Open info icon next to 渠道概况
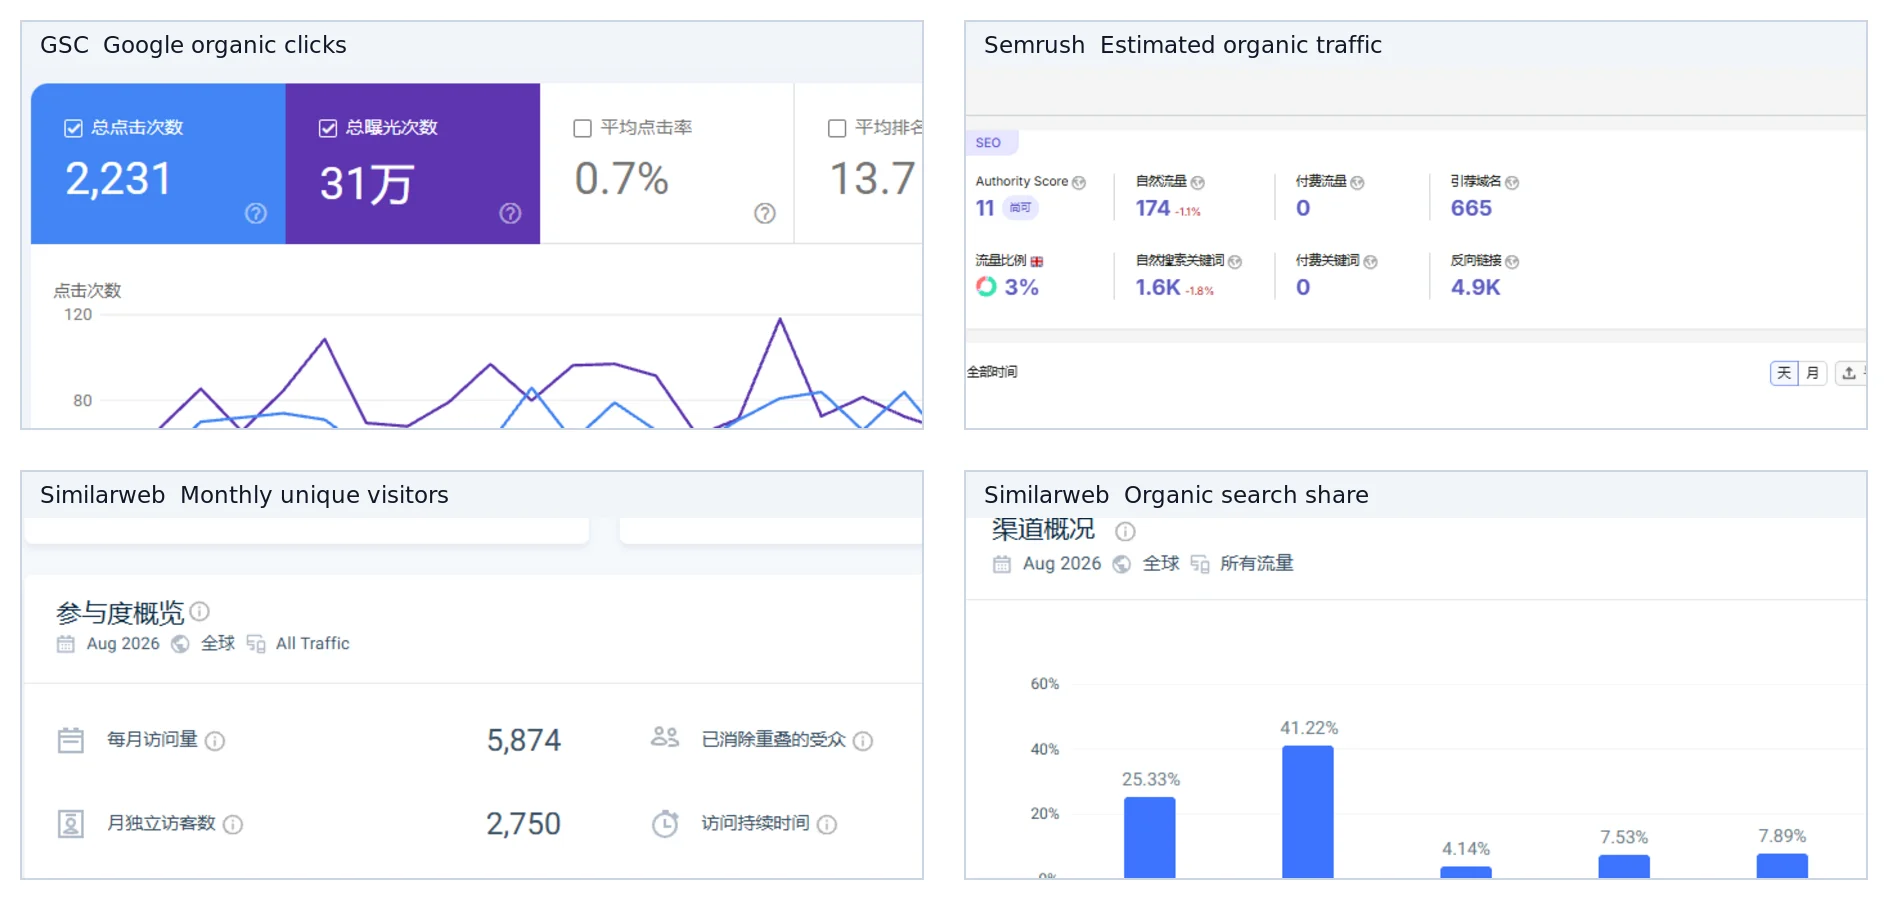 (x=1125, y=531)
